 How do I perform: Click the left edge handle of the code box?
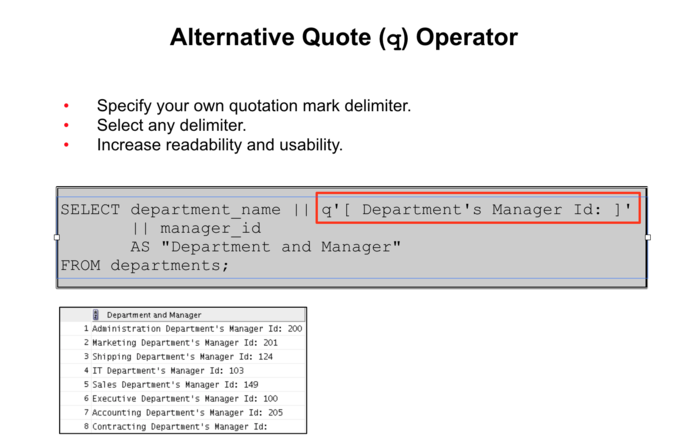click(57, 237)
